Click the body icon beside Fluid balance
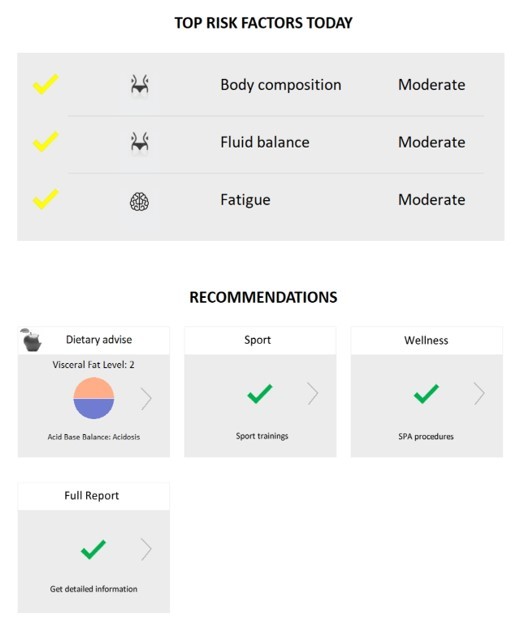The image size is (523, 632). click(139, 142)
